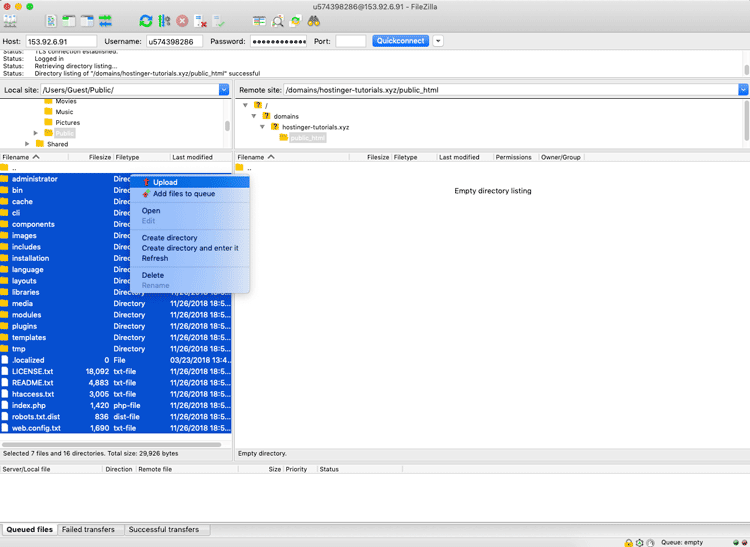Click into the Port input field
The height and width of the screenshot is (547, 750).
tap(350, 41)
